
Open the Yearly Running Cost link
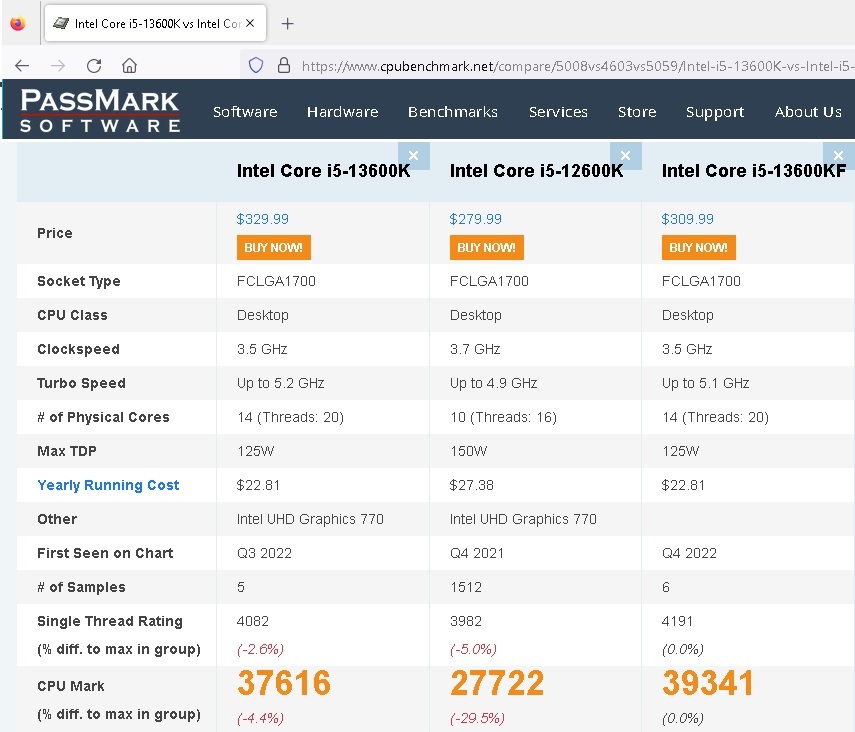pyautogui.click(x=108, y=485)
